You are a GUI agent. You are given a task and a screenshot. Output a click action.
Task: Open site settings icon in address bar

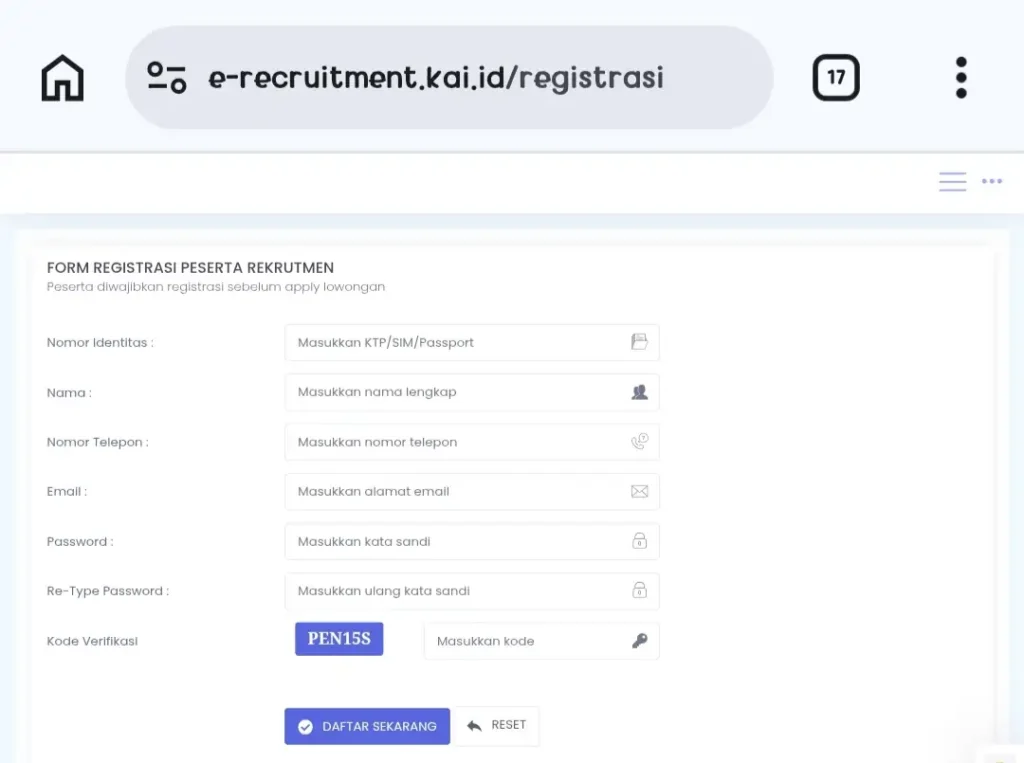click(x=167, y=78)
